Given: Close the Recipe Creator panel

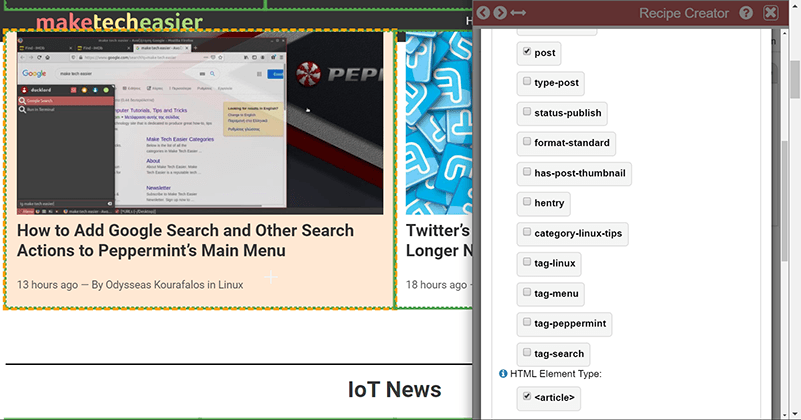Looking at the screenshot, I should tap(771, 13).
